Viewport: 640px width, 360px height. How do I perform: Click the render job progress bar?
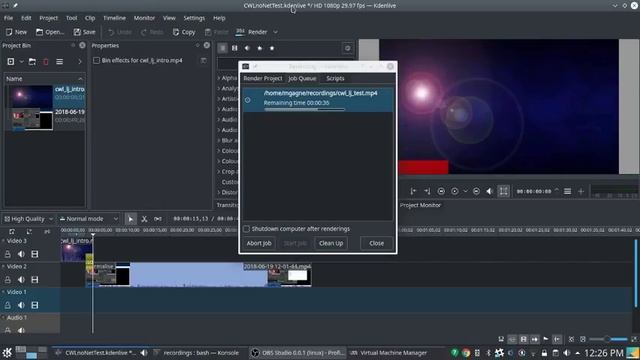point(304,109)
